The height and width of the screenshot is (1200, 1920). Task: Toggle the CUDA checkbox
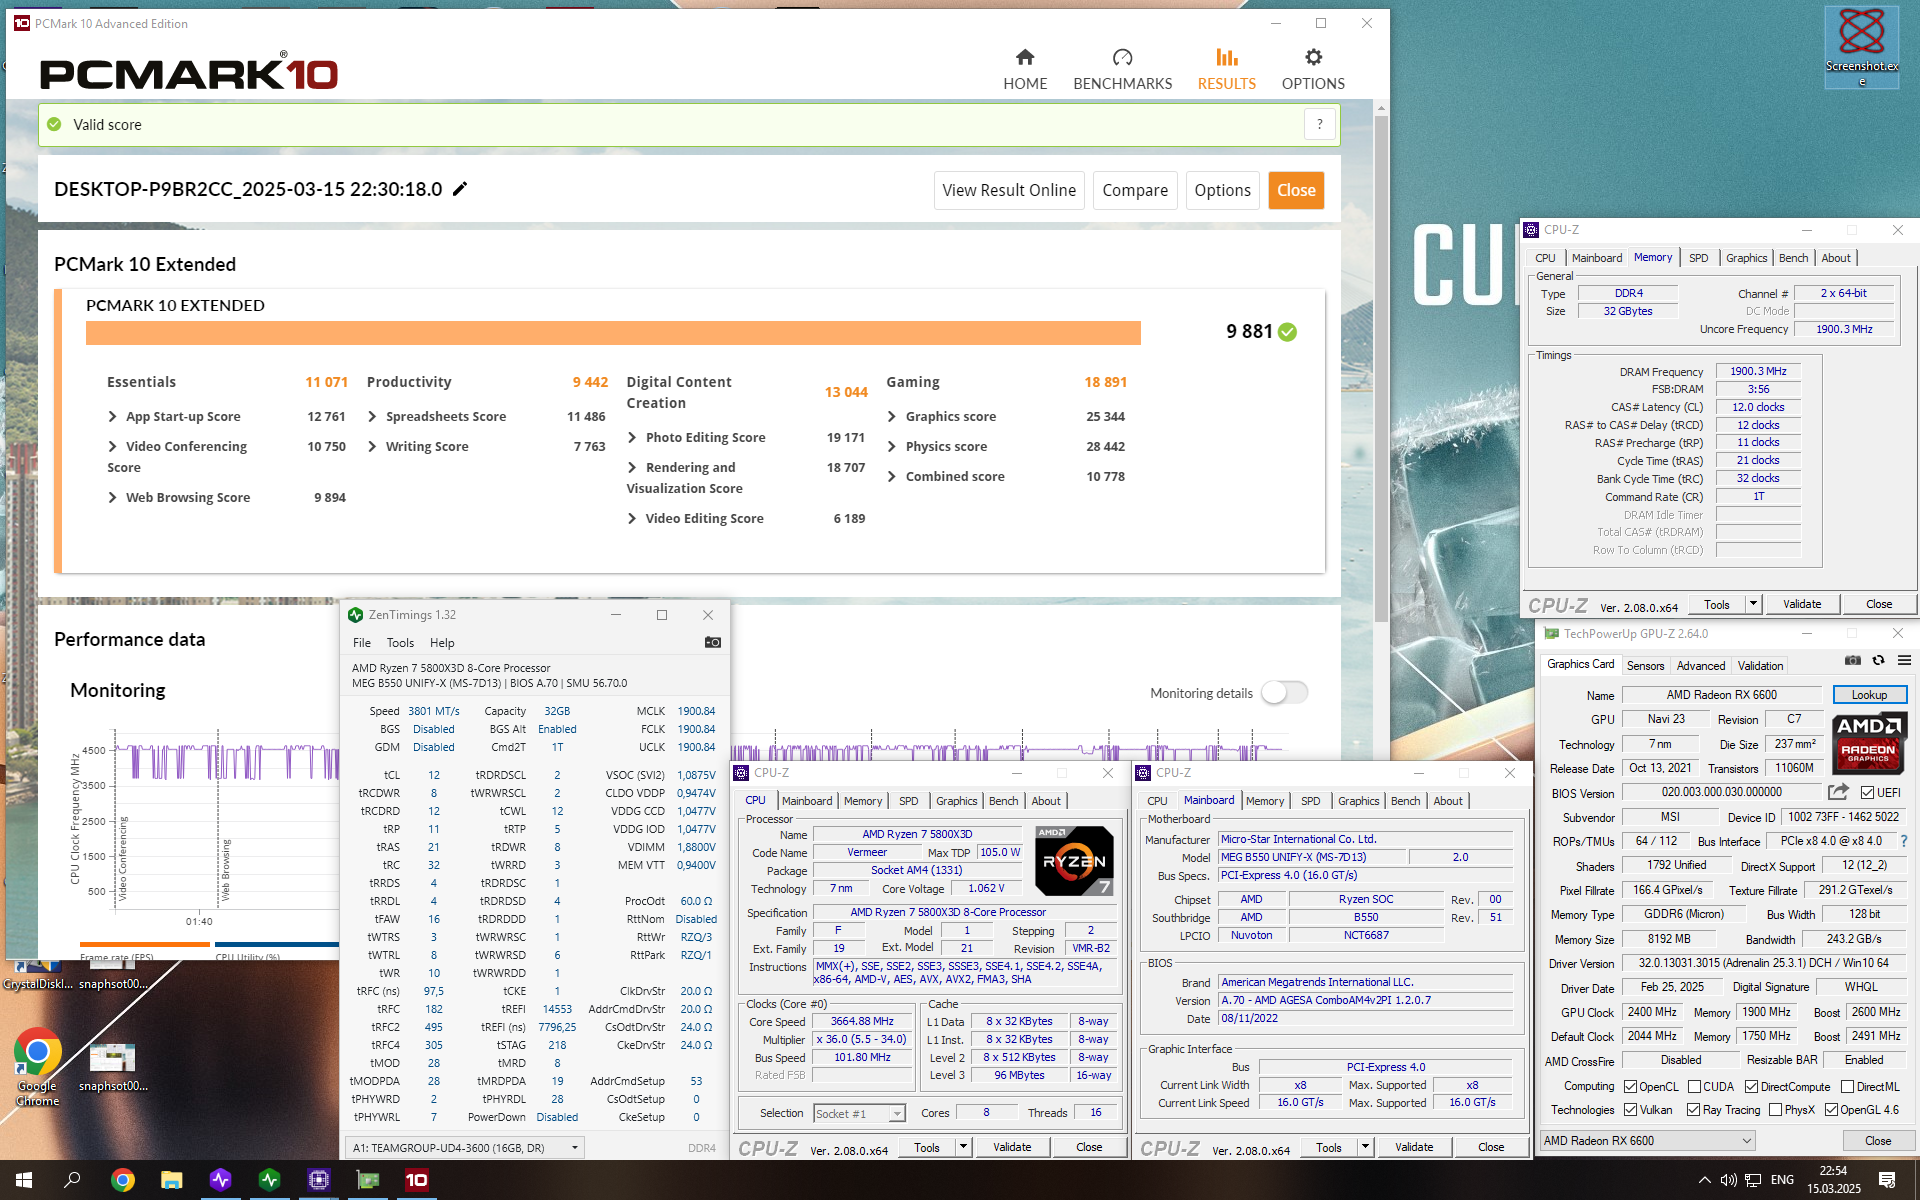click(x=1694, y=1086)
